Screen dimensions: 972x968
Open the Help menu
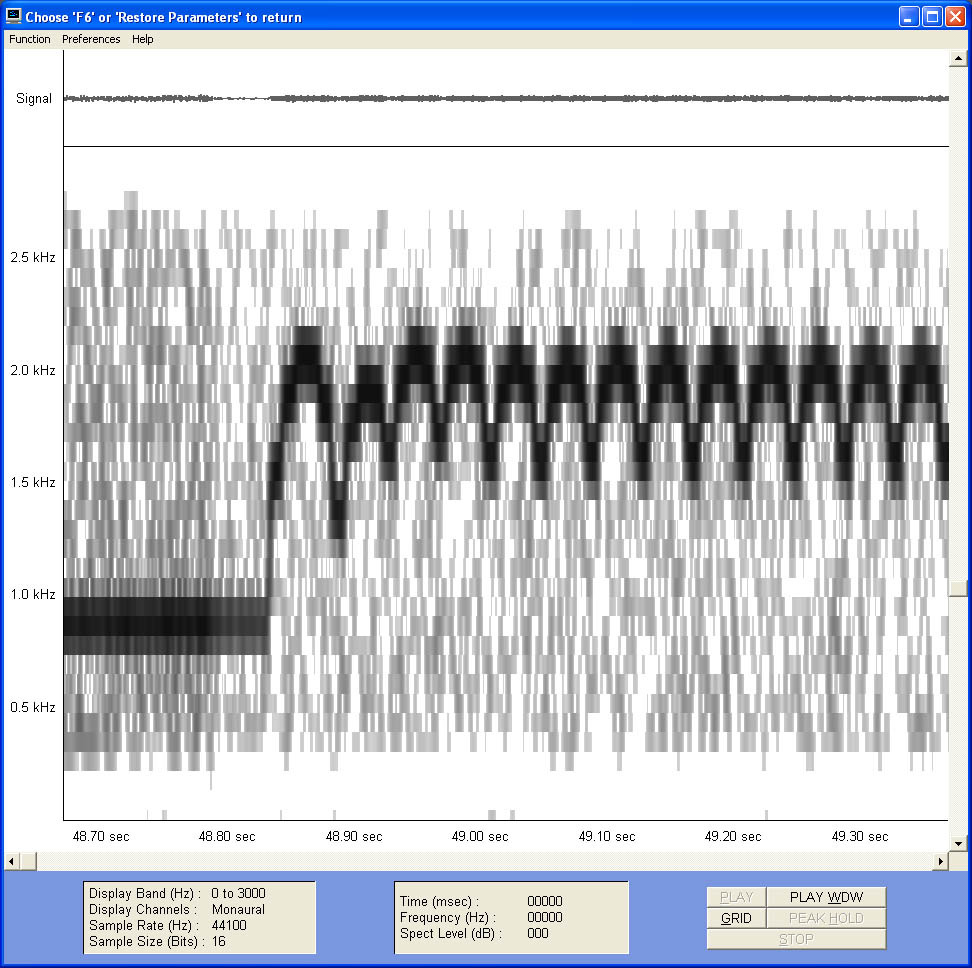pos(143,39)
